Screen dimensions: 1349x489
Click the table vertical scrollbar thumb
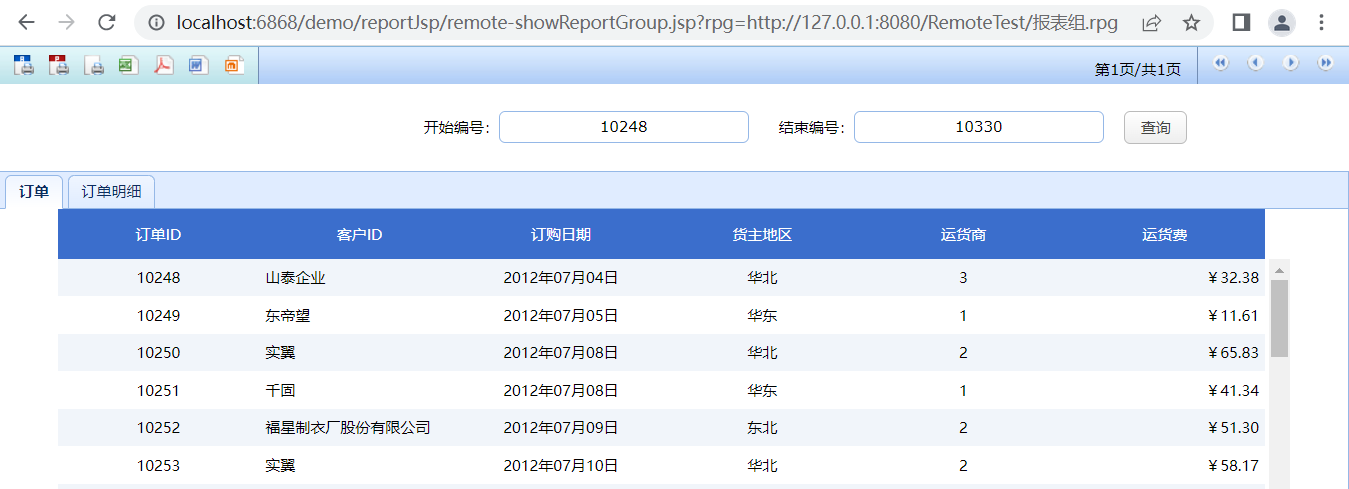[x=1279, y=318]
